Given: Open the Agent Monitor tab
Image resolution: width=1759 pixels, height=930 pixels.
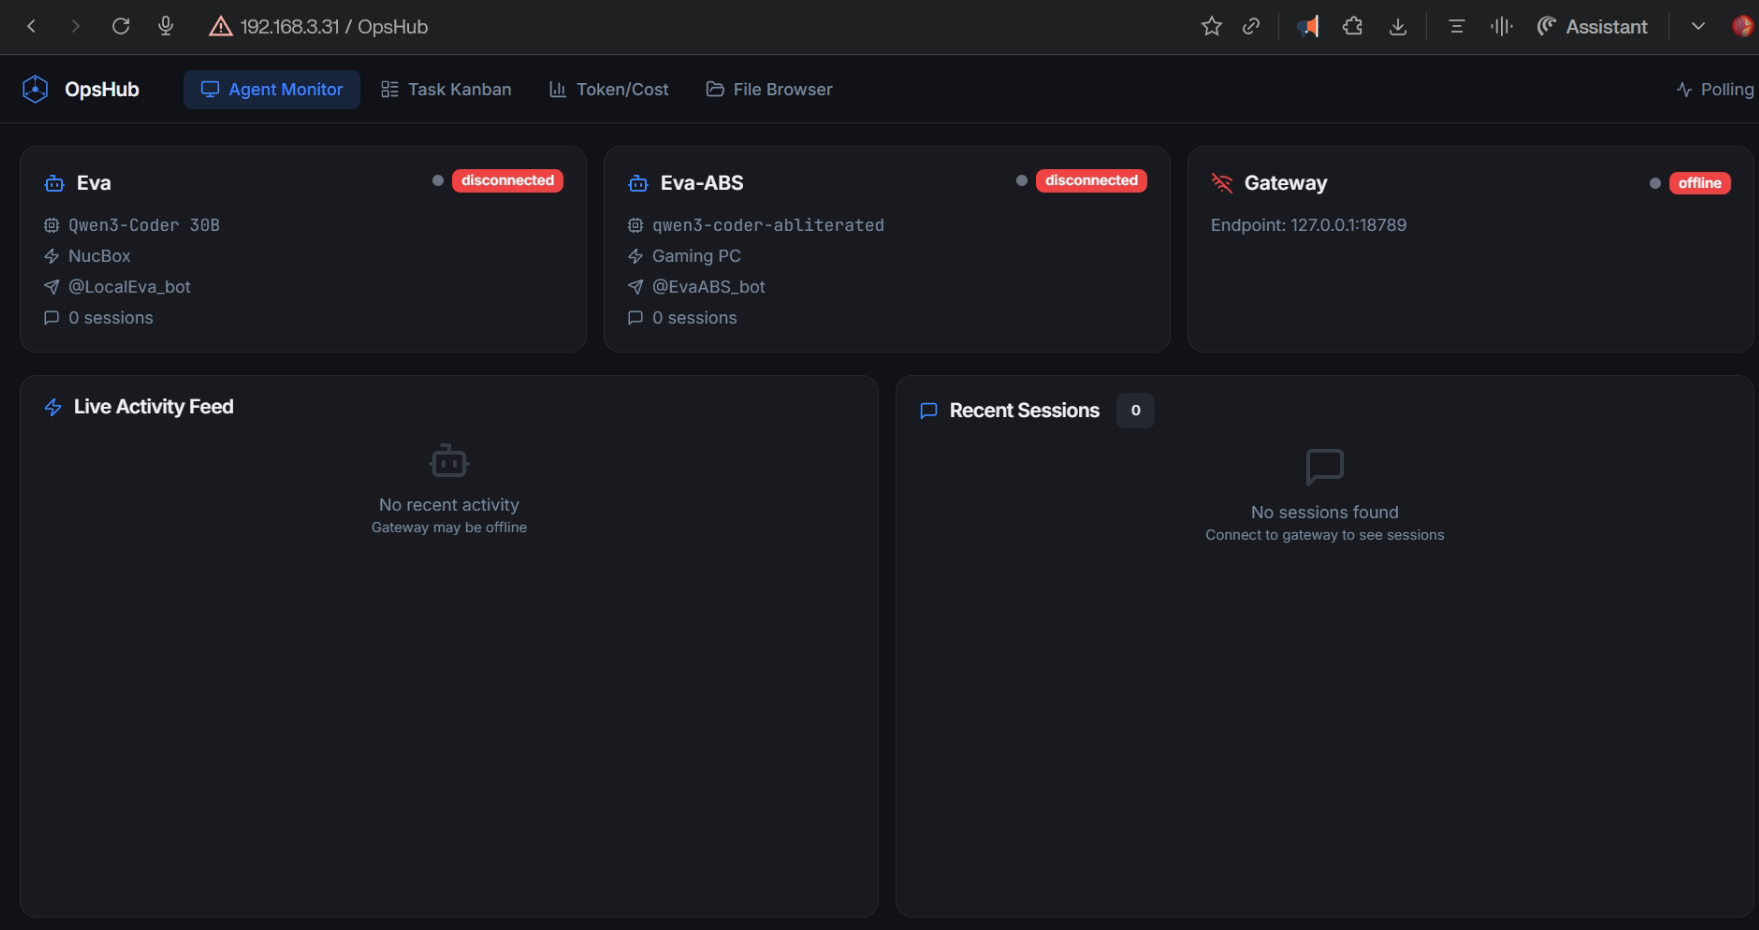Looking at the screenshot, I should pyautogui.click(x=271, y=89).
